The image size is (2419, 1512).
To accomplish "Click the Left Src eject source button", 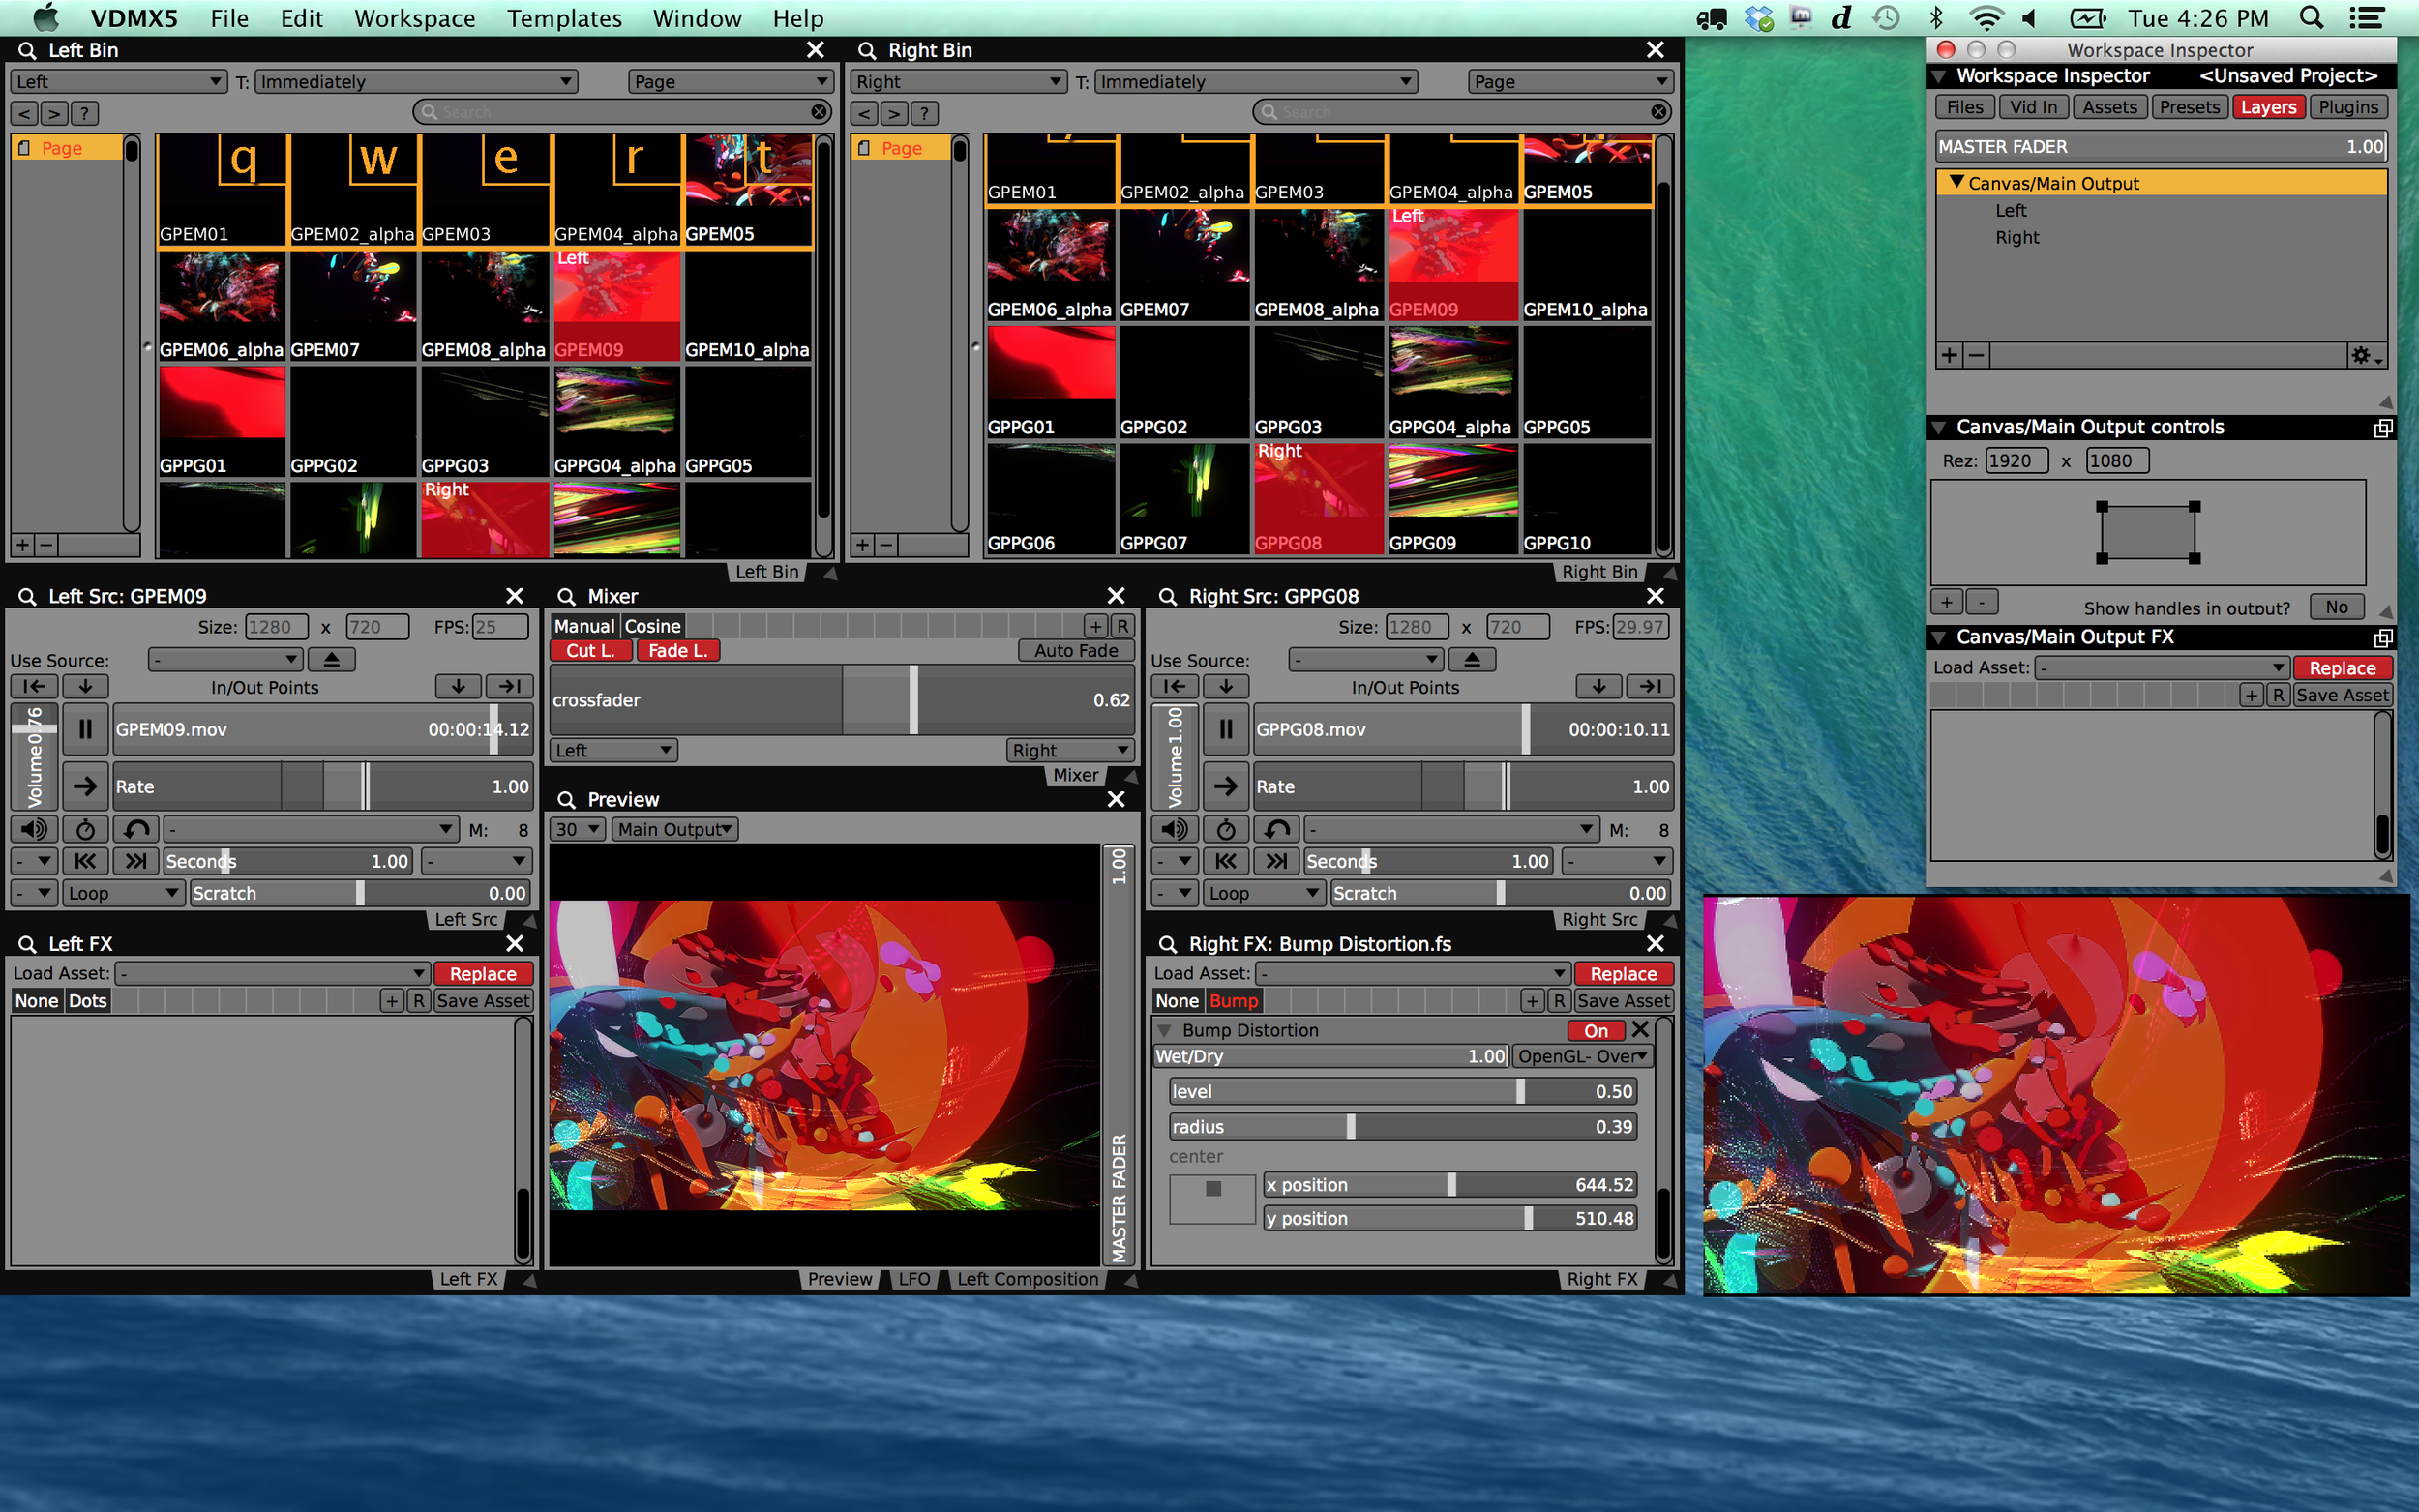I will point(332,659).
